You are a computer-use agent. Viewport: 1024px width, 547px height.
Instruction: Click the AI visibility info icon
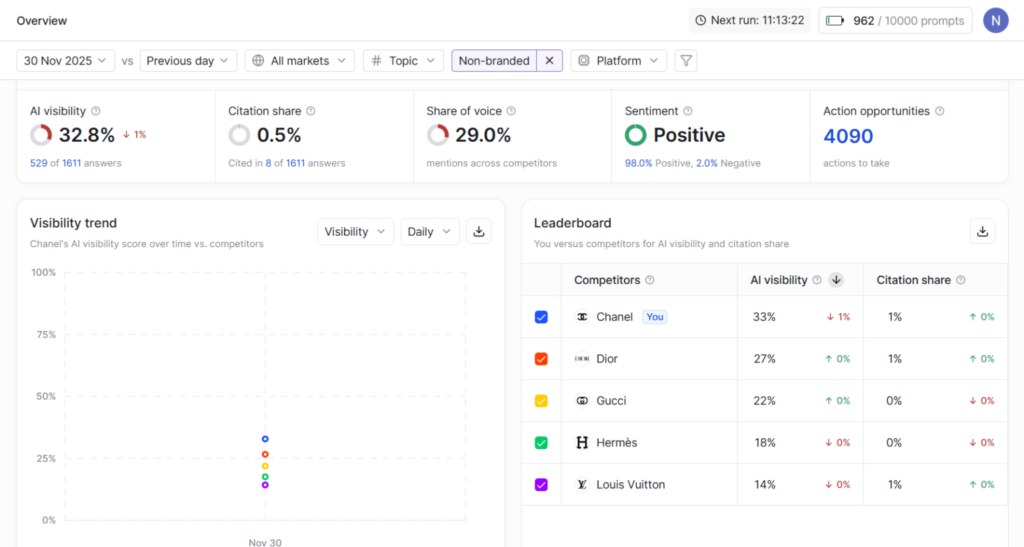[x=96, y=111]
